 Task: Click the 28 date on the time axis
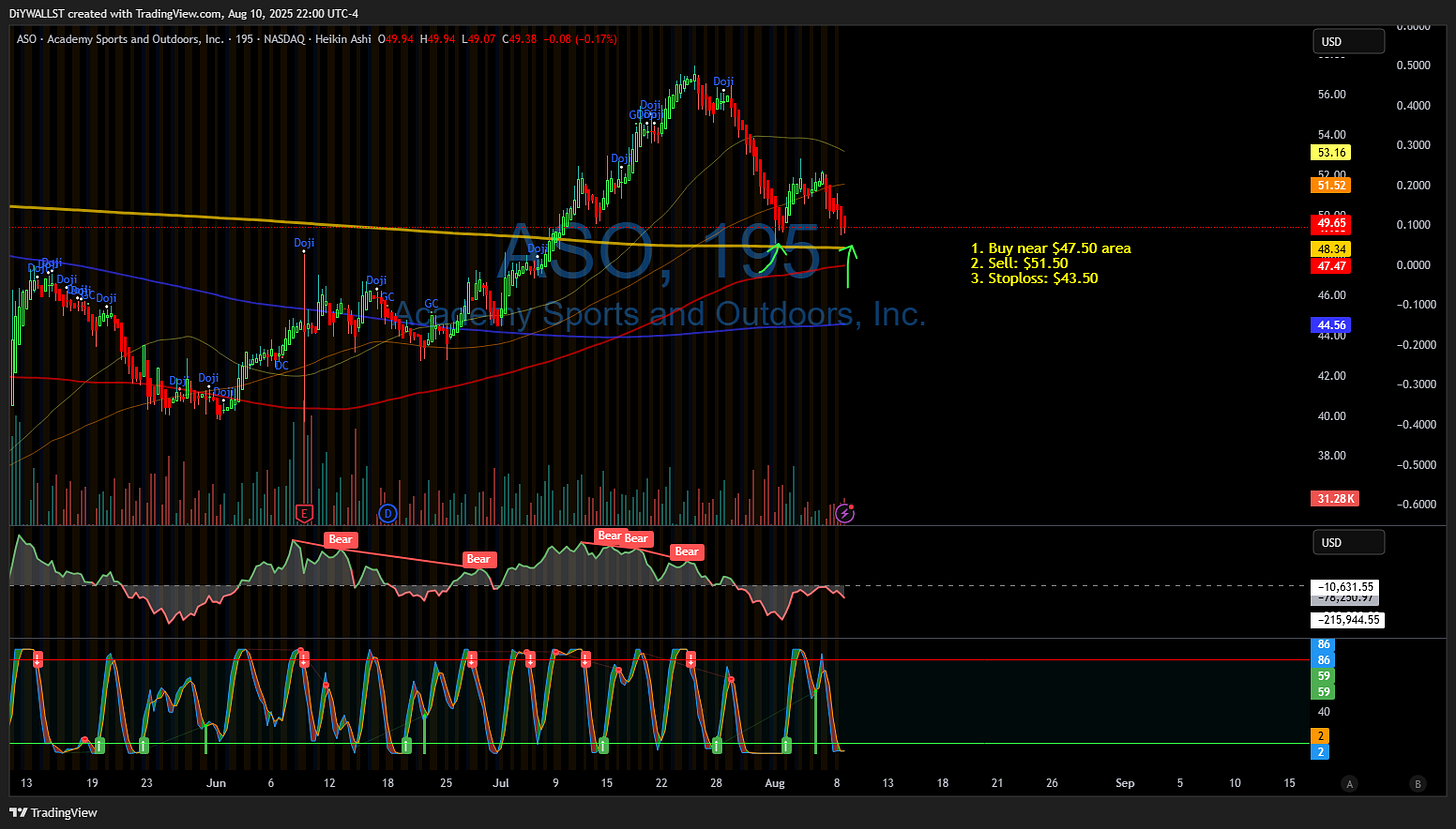(716, 783)
